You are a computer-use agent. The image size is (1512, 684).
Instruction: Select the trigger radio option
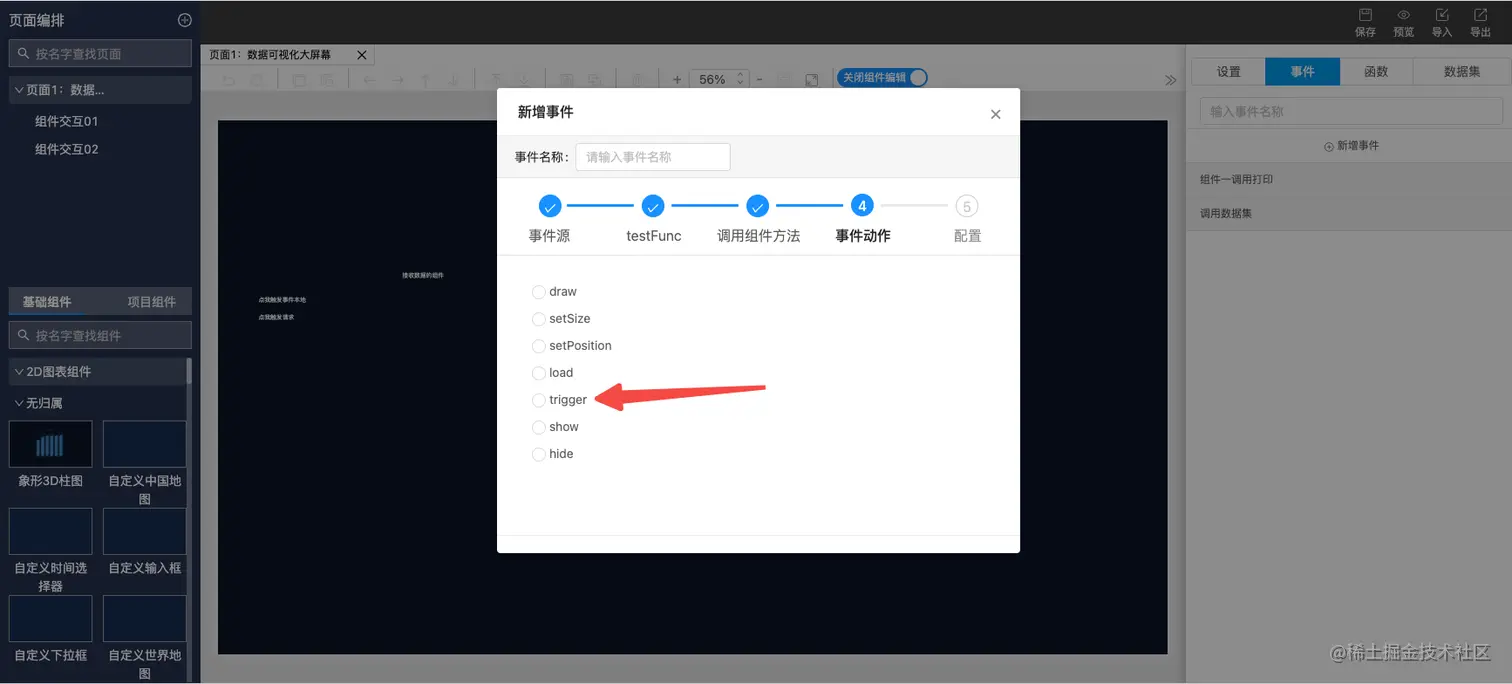pyautogui.click(x=539, y=400)
